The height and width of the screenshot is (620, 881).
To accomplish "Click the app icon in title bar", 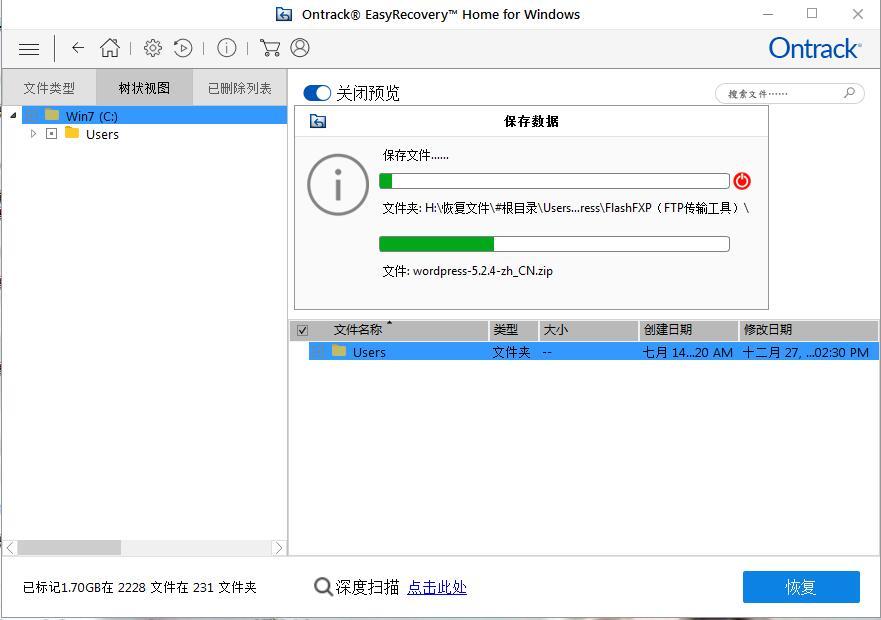I will coord(284,14).
